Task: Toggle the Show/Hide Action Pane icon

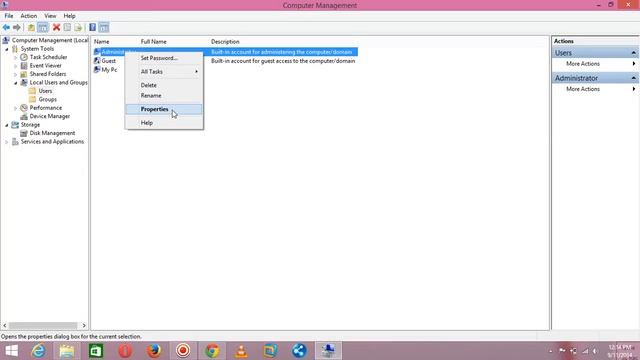Action: pyautogui.click(x=104, y=27)
